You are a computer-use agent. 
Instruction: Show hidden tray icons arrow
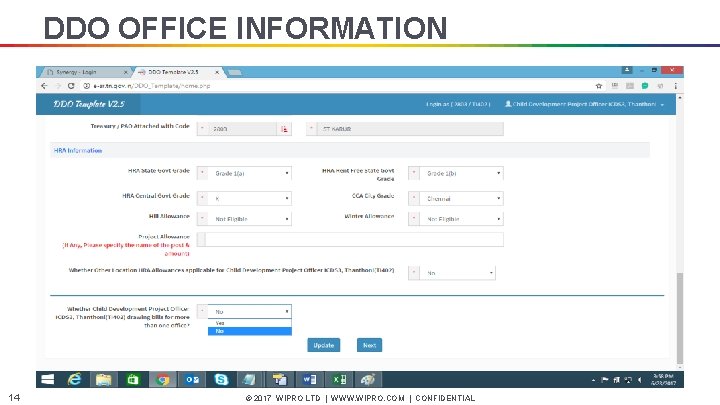593,380
